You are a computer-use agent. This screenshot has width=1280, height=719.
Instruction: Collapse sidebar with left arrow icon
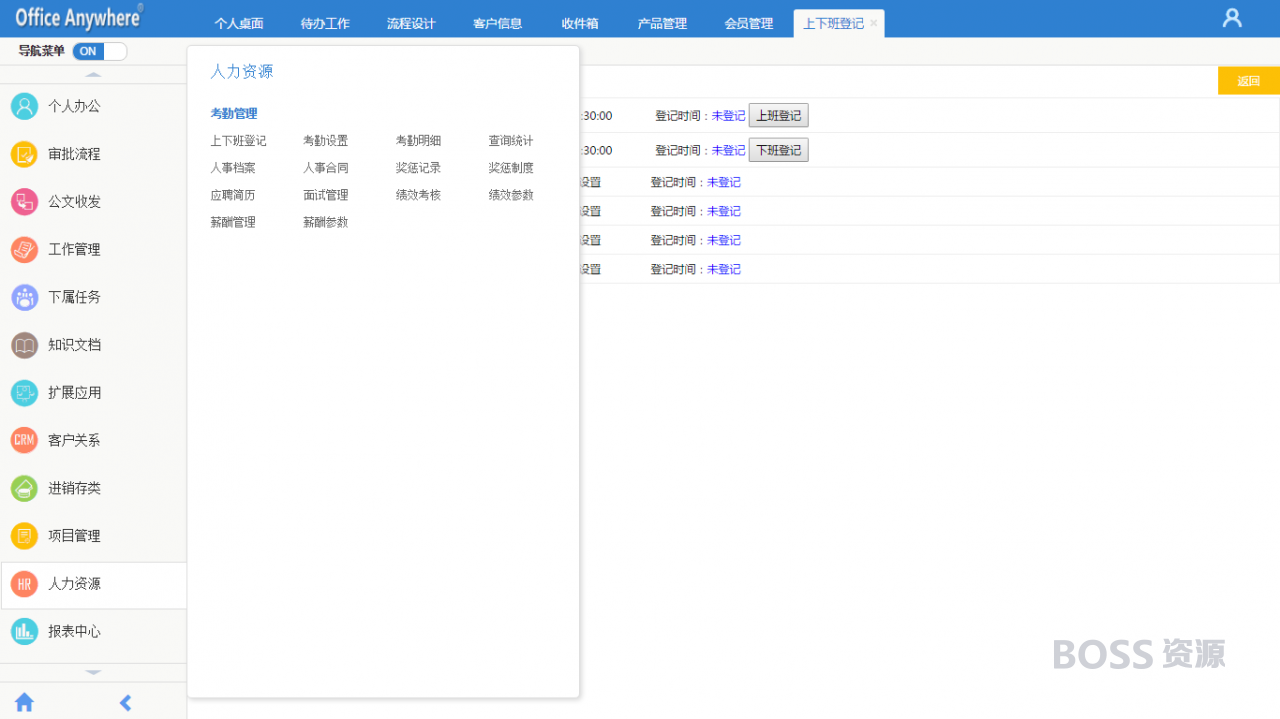pos(125,702)
